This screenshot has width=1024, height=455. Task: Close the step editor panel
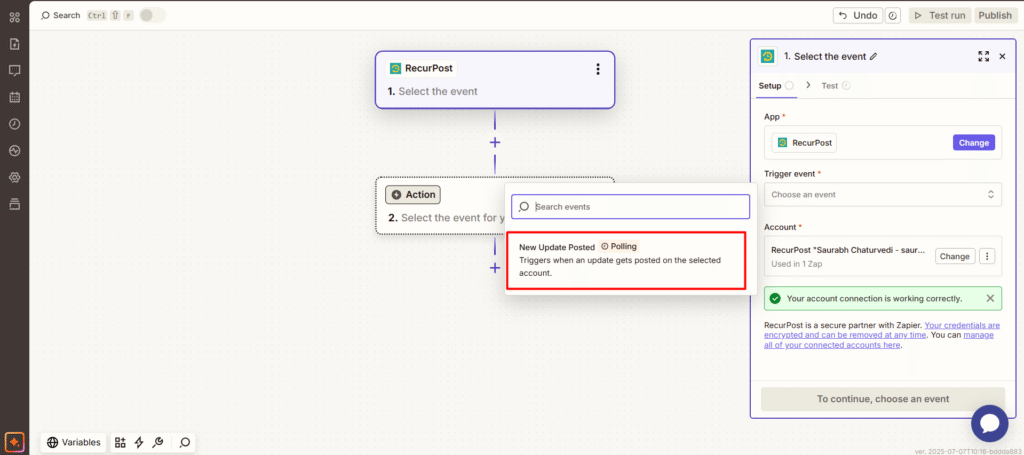tap(1002, 57)
